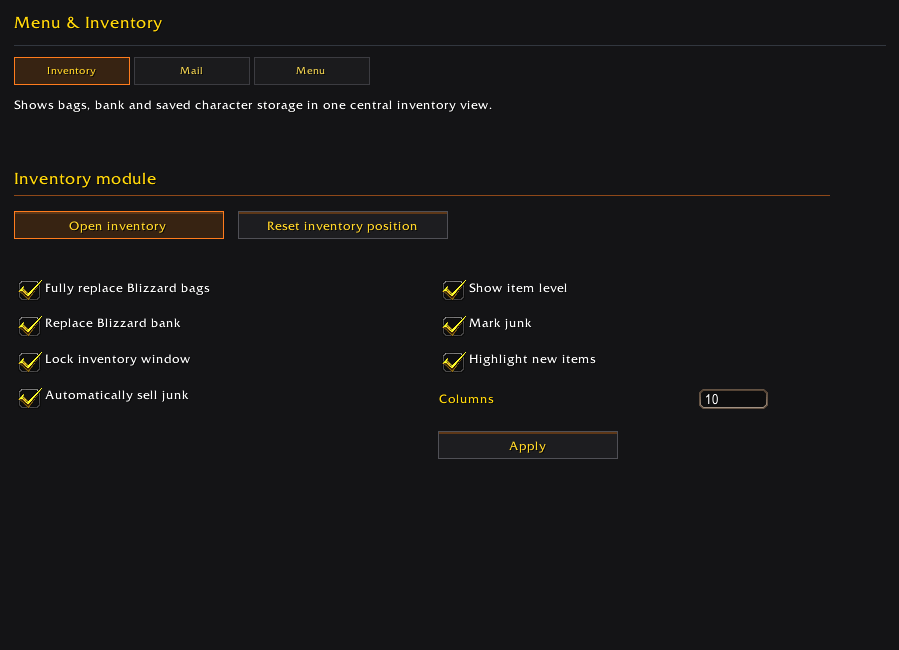Screen dimensions: 899x650
Task: Uncheck Show item level
Action: pyautogui.click(x=454, y=289)
